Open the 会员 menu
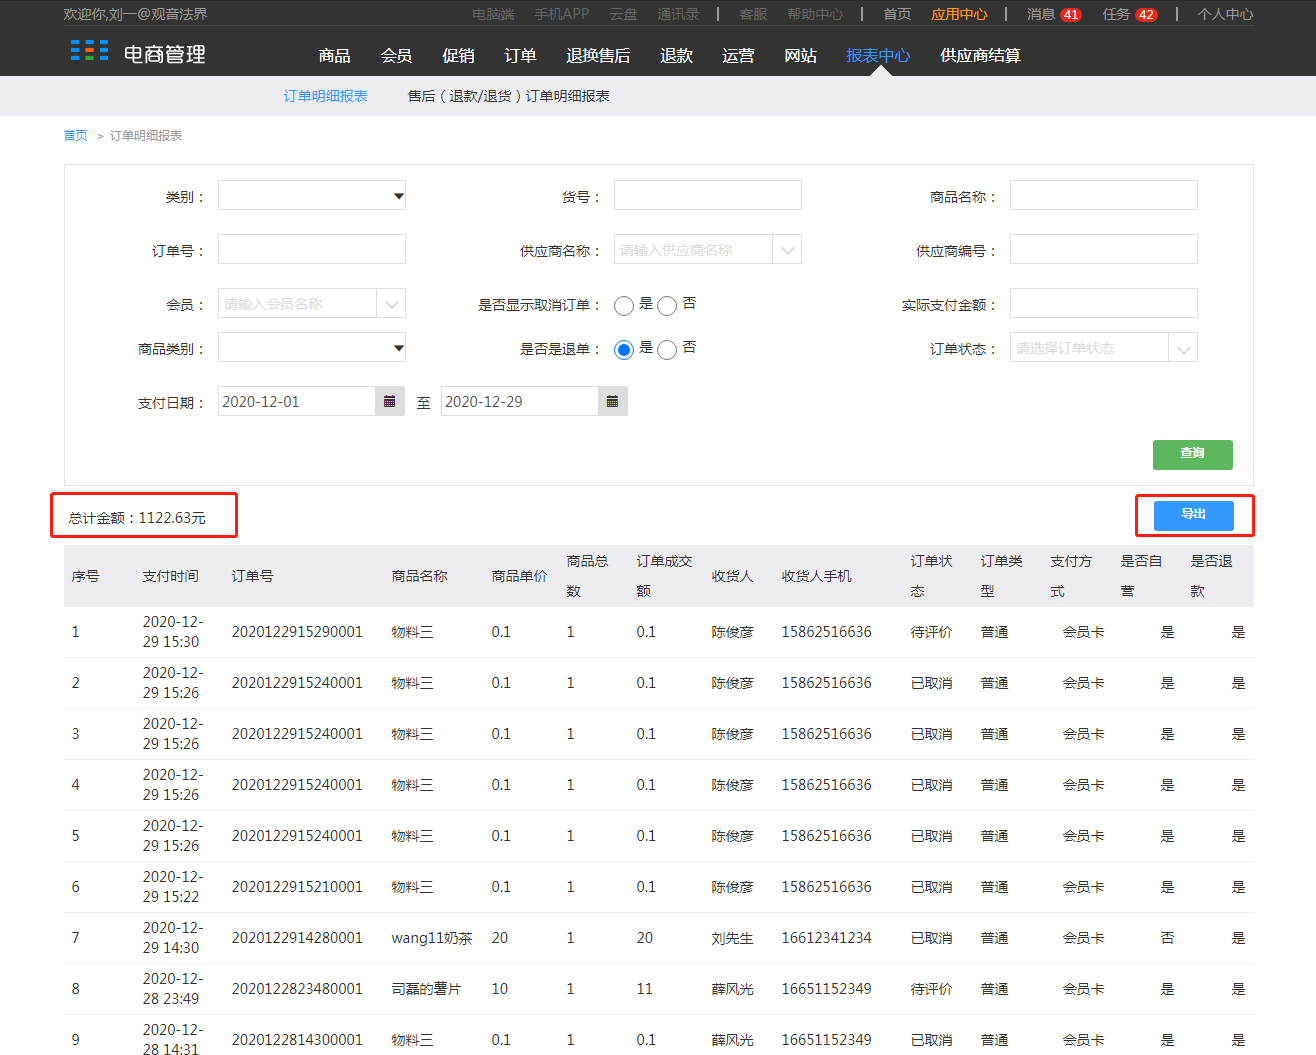 (x=396, y=55)
